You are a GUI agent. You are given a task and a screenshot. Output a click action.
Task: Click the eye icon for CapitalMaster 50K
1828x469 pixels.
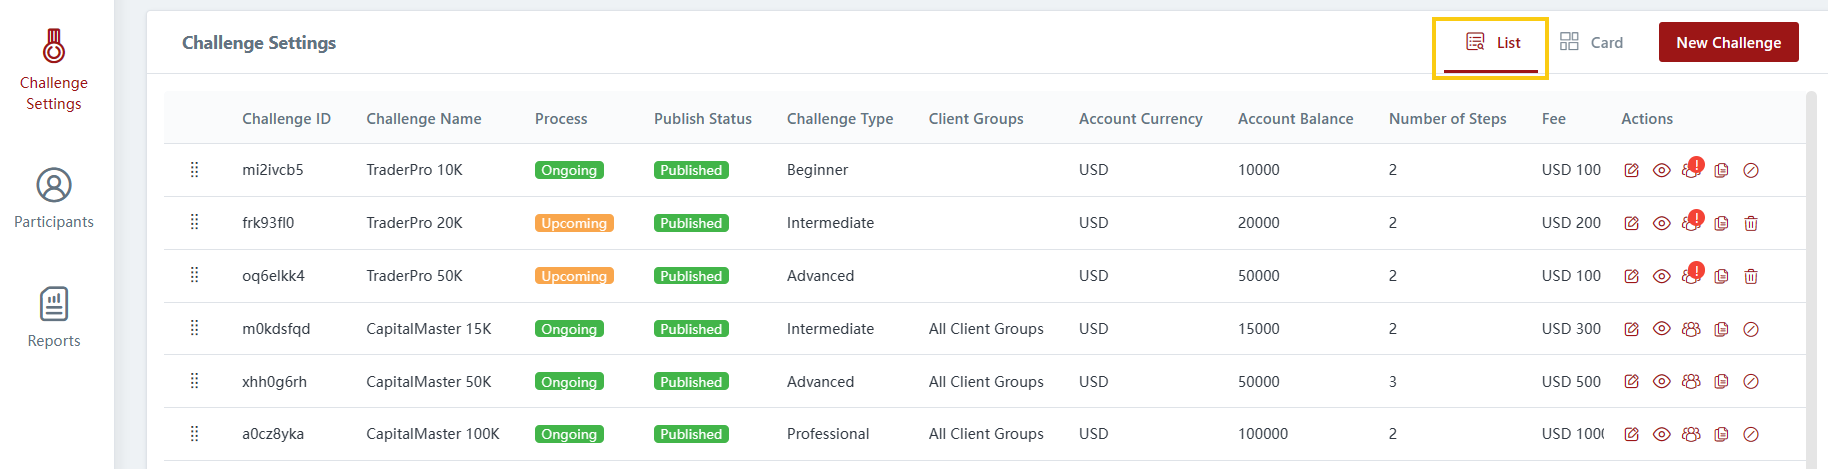tap(1661, 382)
